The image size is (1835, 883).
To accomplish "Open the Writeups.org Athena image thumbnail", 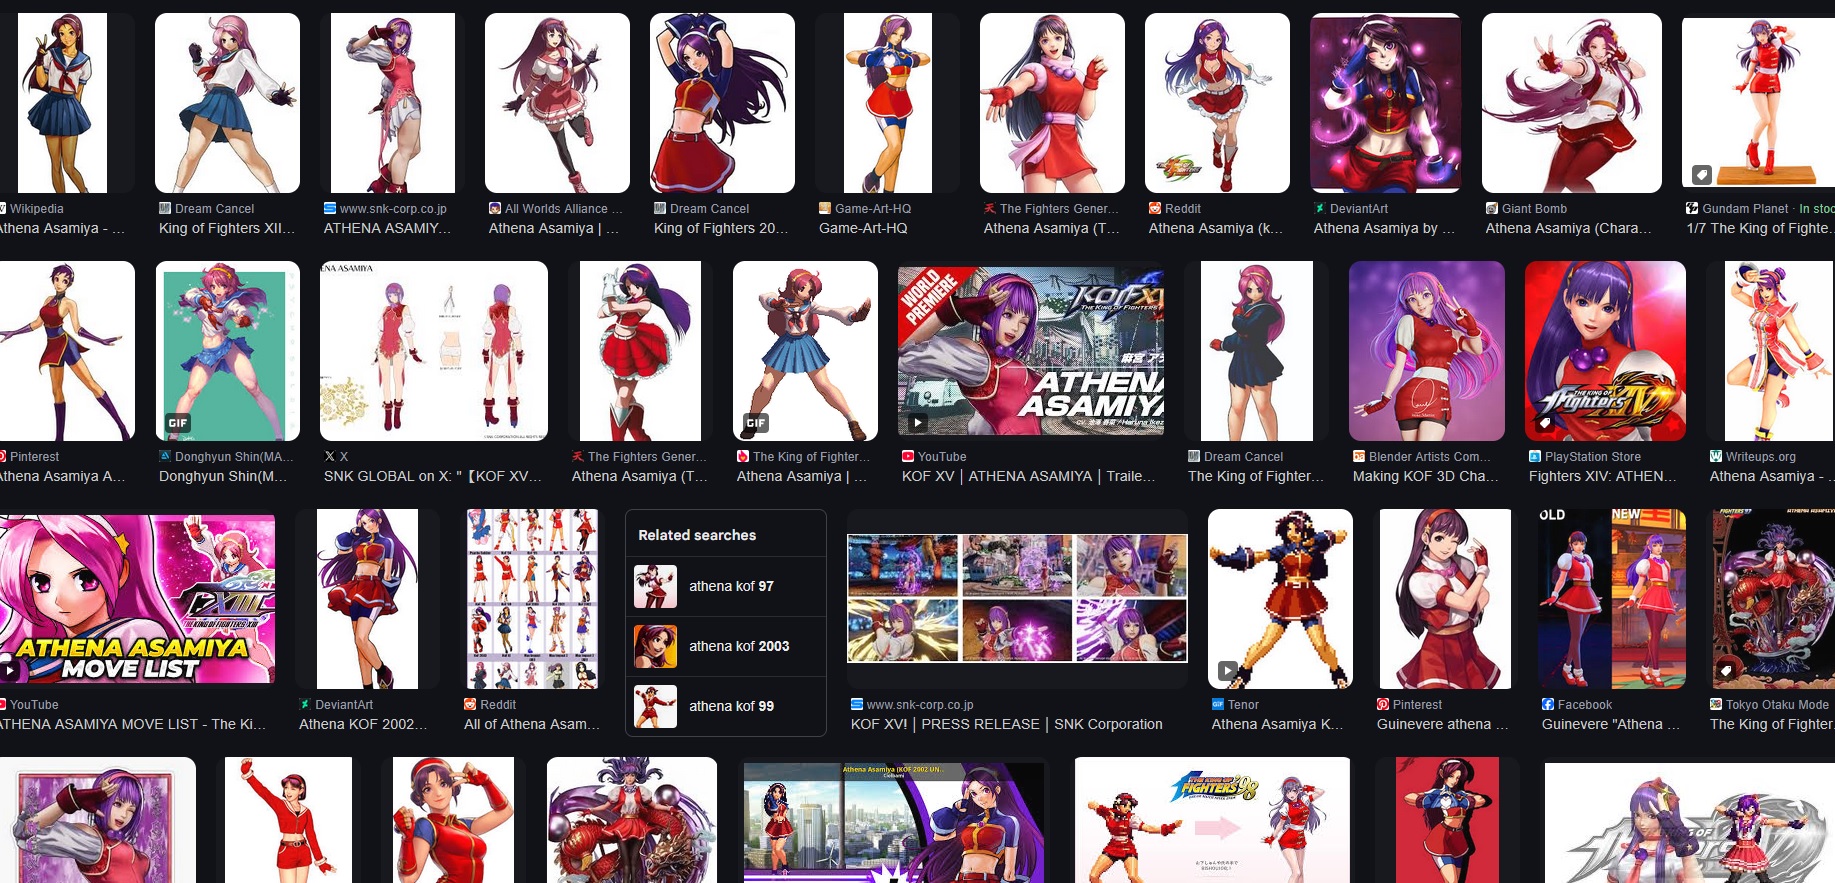I will coord(1770,351).
